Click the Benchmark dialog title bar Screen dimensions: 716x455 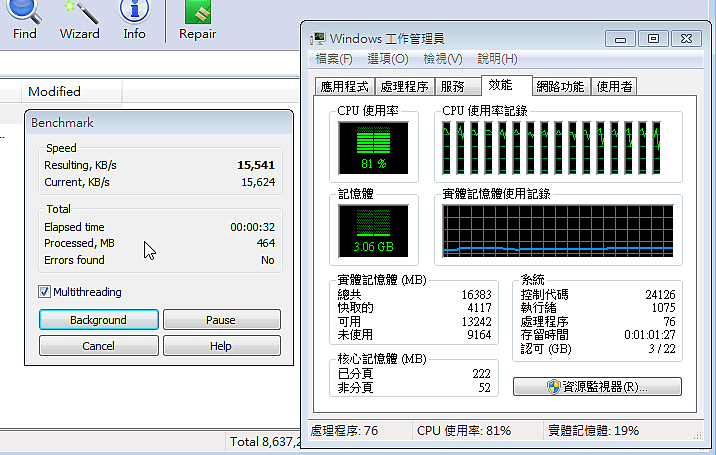point(159,123)
